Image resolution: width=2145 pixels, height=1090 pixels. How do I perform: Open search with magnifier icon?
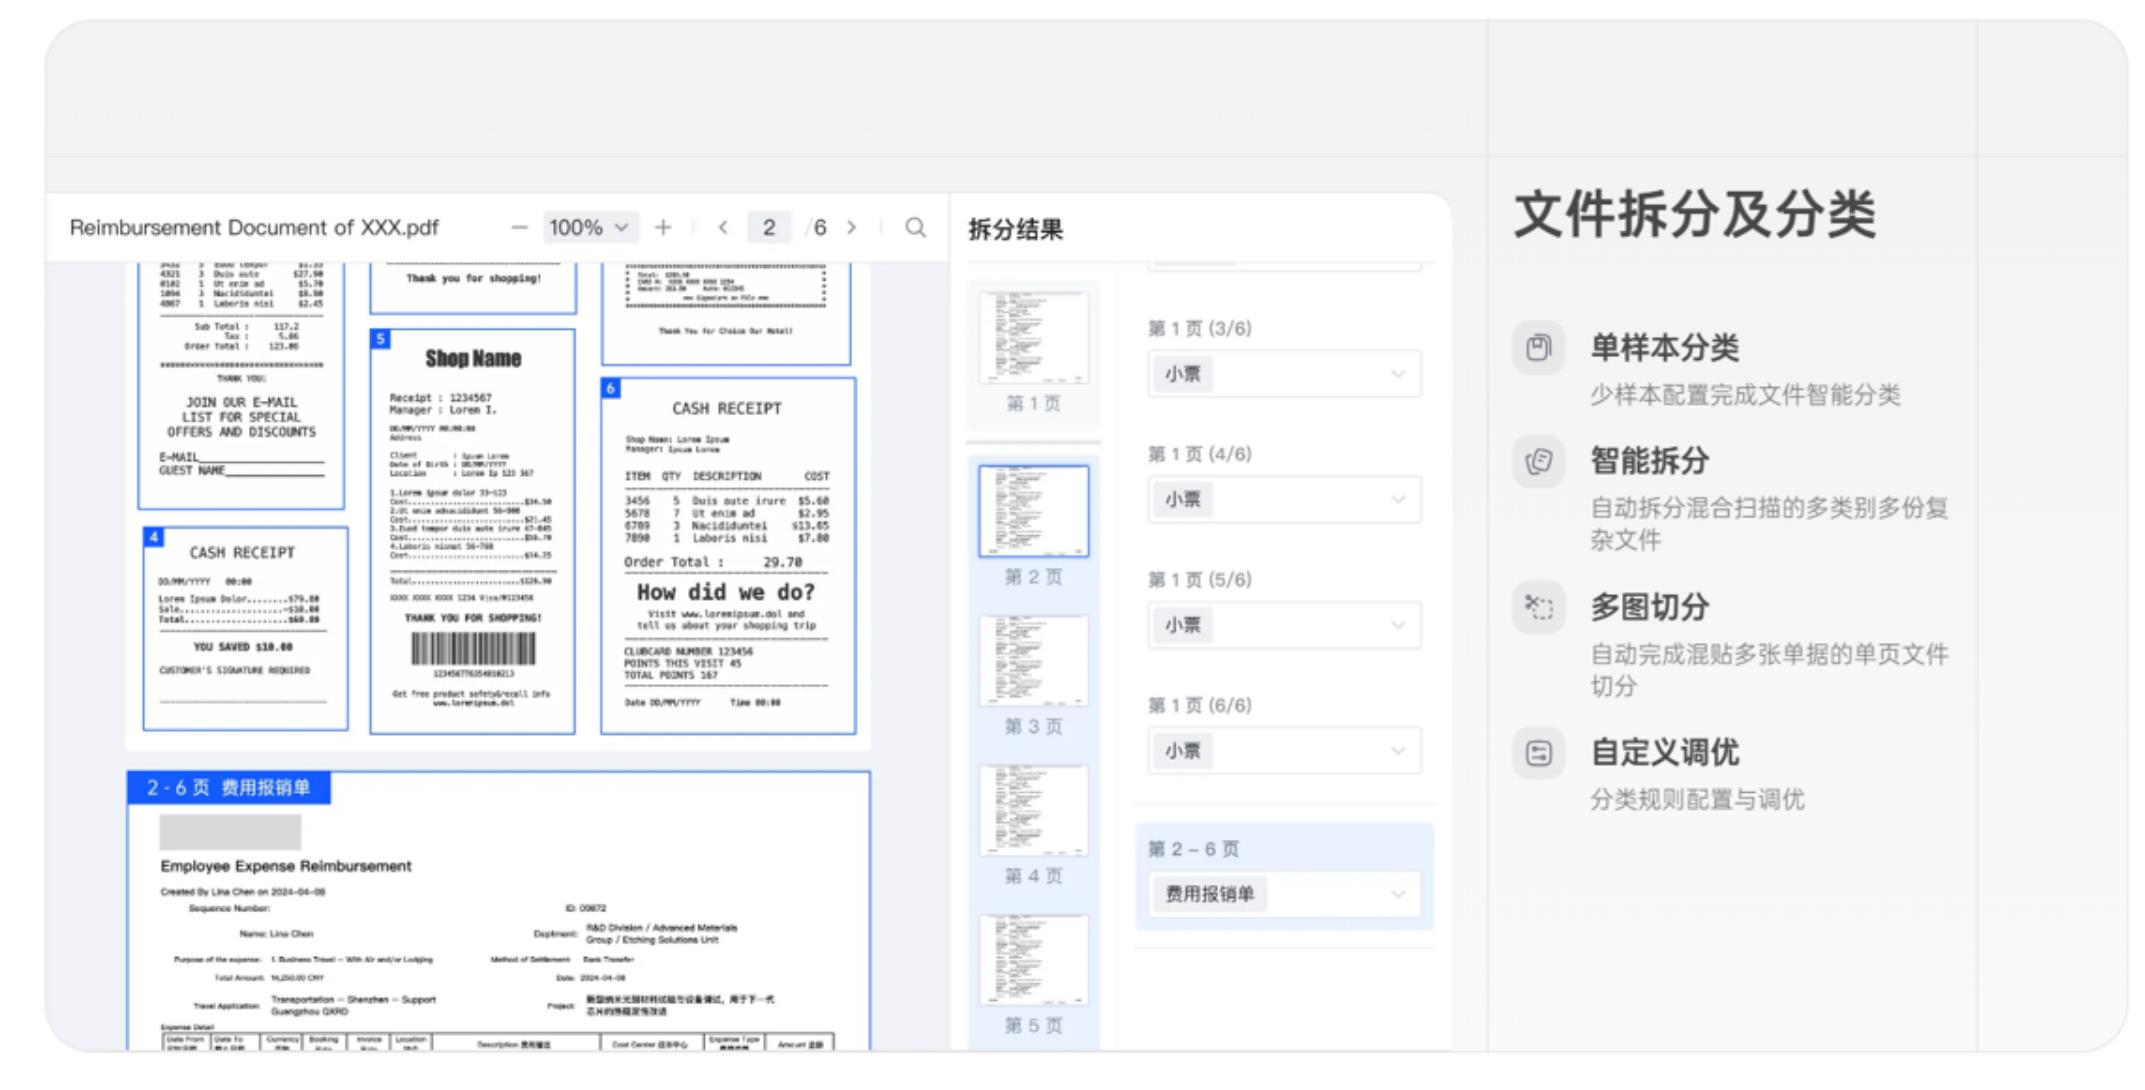coord(915,228)
